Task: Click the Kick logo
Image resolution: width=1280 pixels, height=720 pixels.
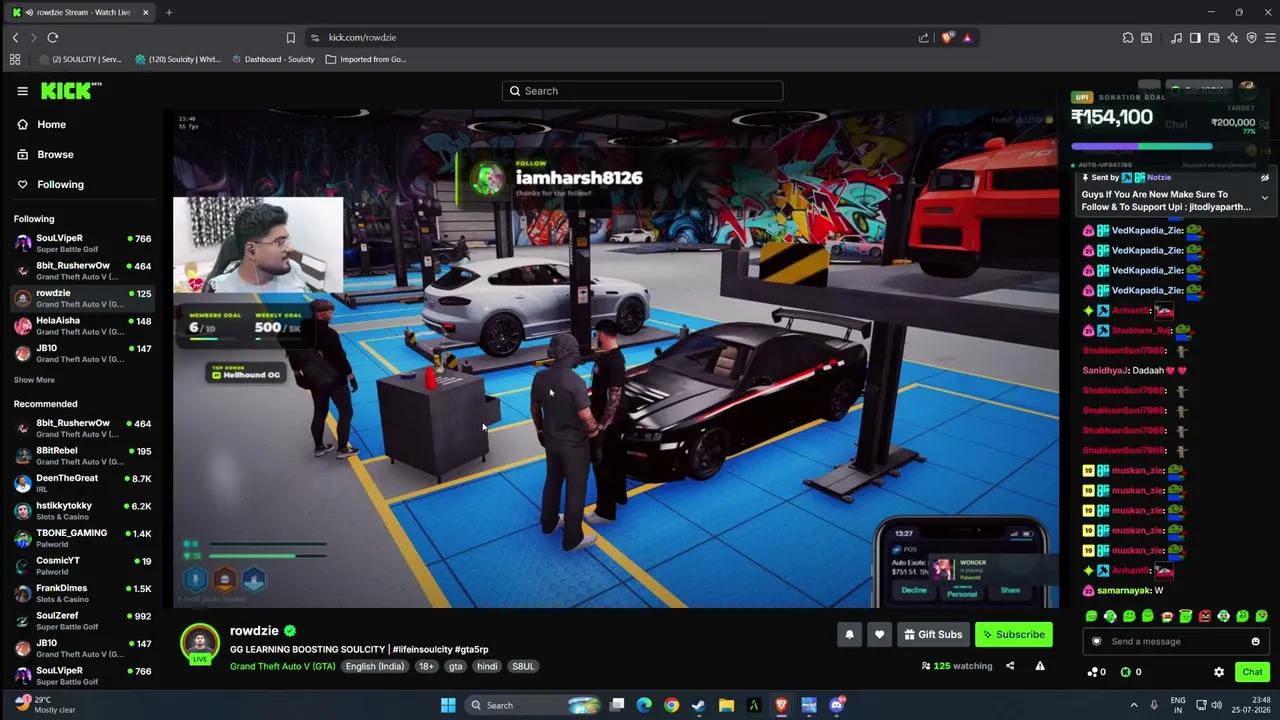Action: tap(71, 91)
